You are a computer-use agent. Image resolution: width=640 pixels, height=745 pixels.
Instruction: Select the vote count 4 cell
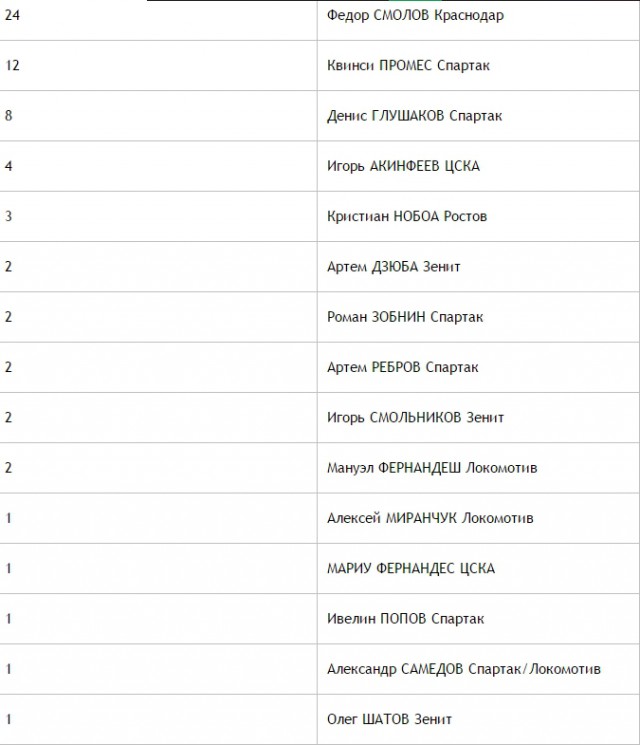(158, 166)
